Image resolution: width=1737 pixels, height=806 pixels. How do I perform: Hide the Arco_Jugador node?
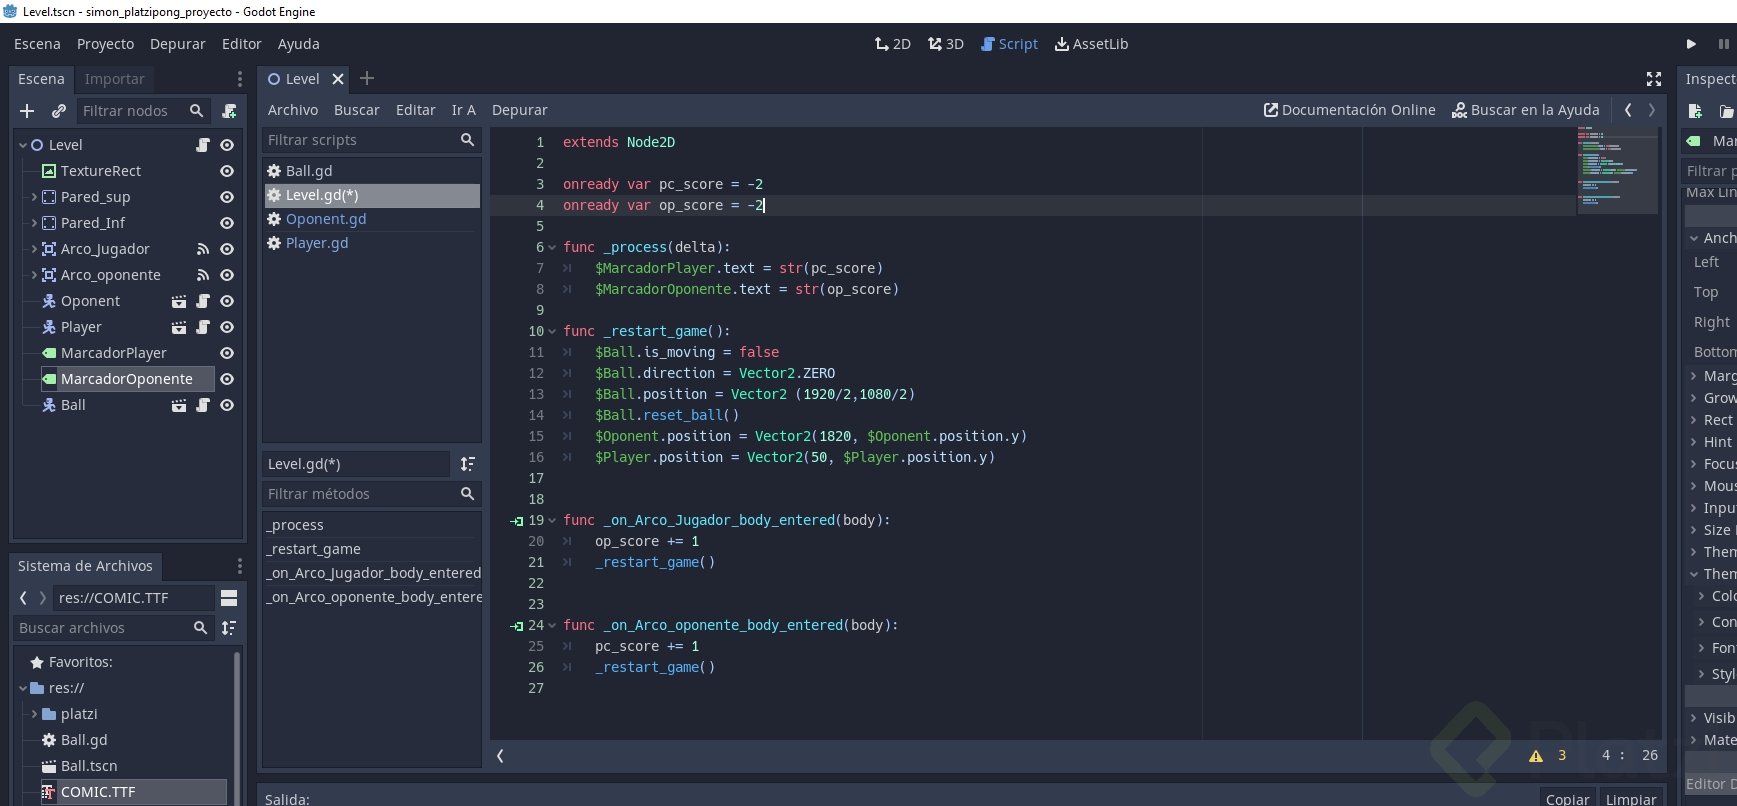(227, 249)
